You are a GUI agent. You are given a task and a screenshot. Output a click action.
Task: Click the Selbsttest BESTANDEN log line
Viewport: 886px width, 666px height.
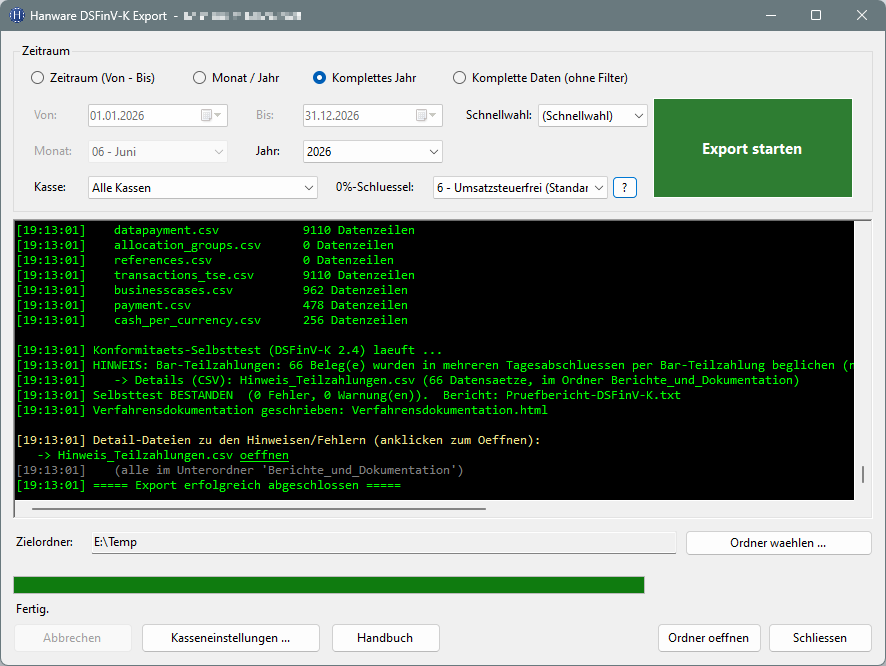349,395
